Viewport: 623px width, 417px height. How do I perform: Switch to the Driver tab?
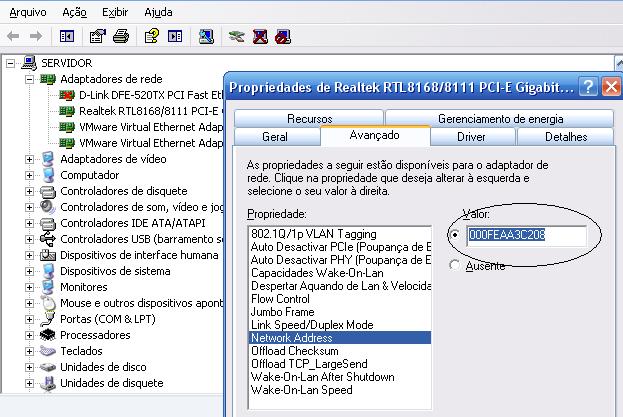tap(471, 137)
